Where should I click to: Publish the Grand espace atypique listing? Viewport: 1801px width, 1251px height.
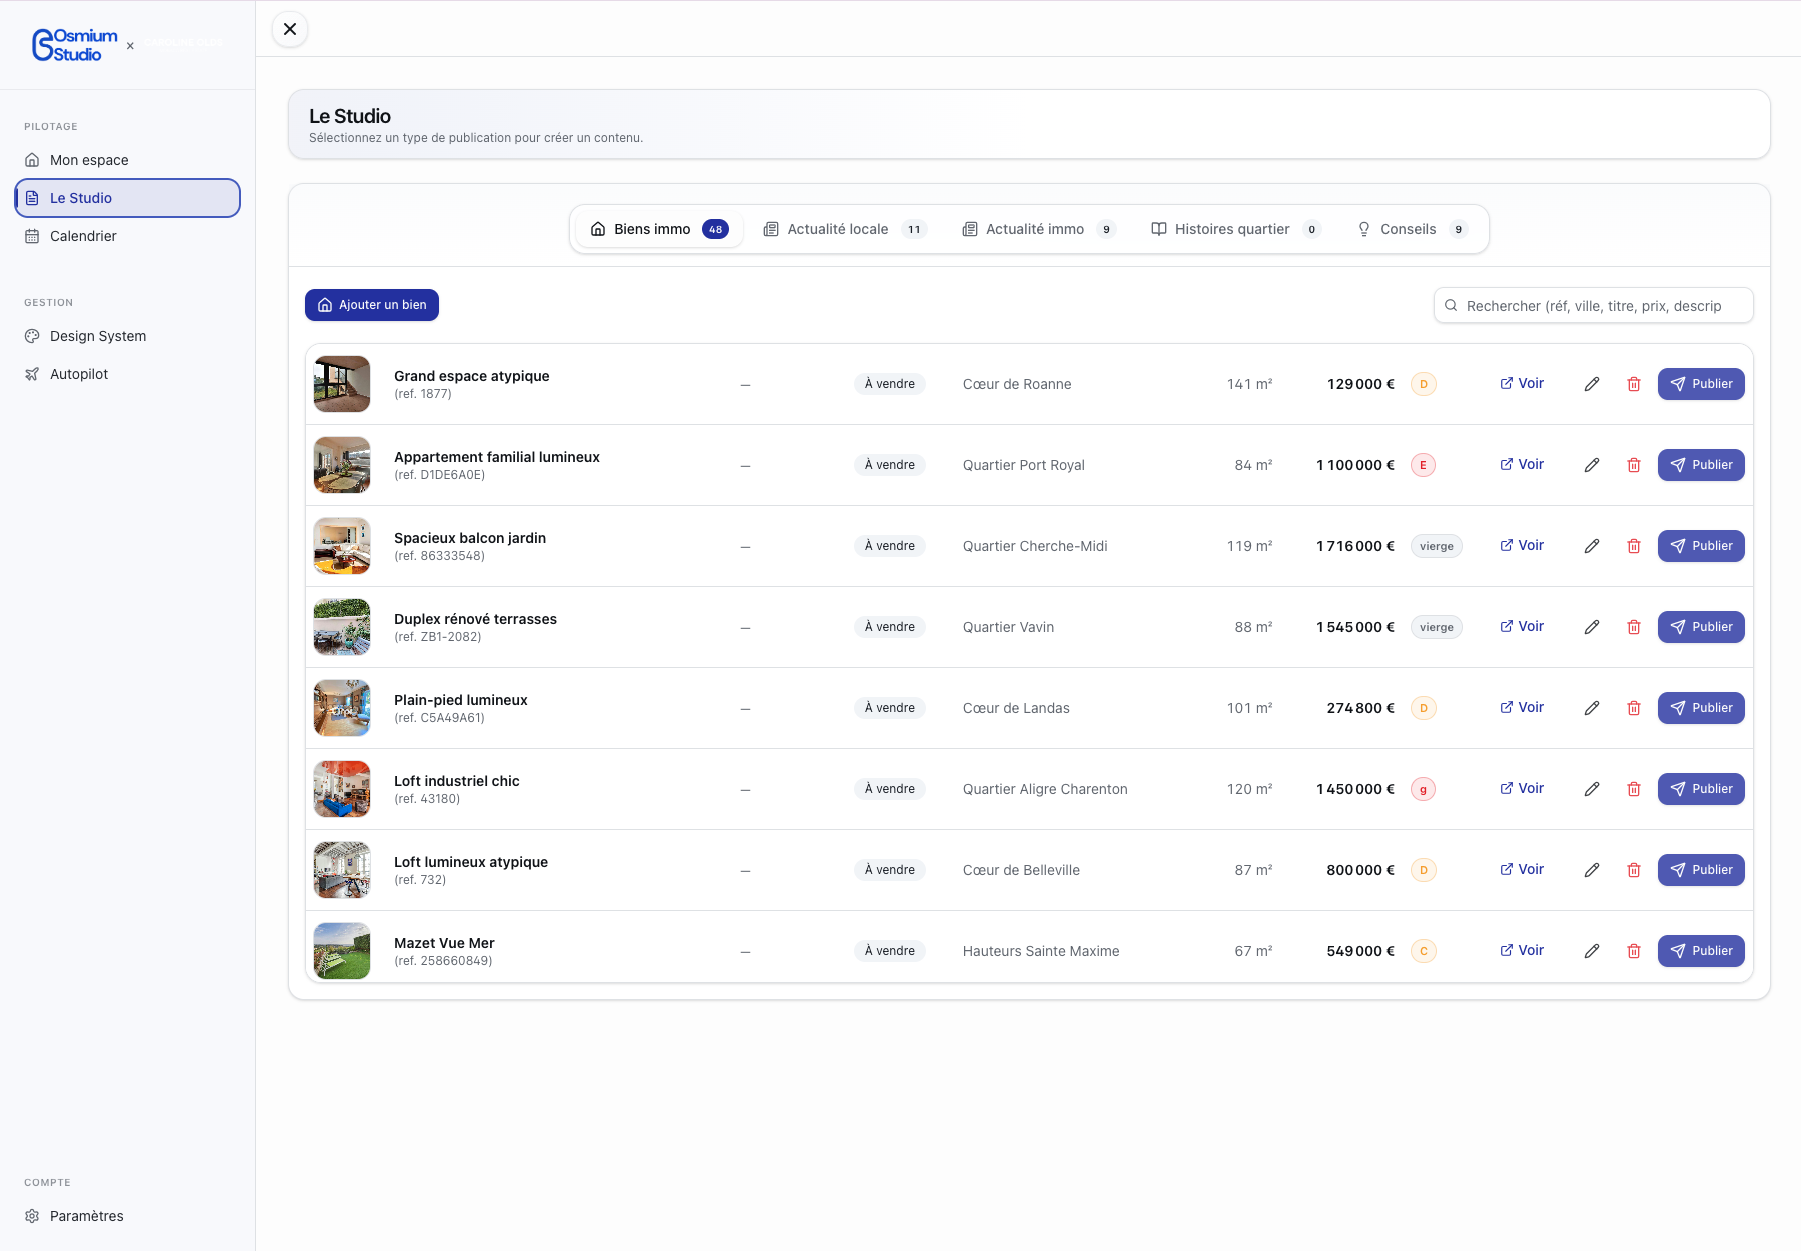[1701, 384]
